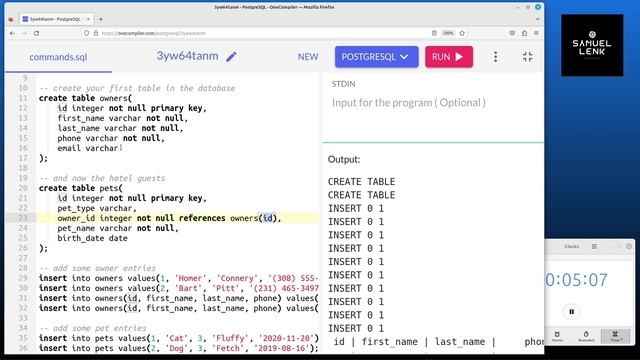Screen dimensions: 640x360
Task: Toggle reader view in the address bar
Action: tap(434, 33)
